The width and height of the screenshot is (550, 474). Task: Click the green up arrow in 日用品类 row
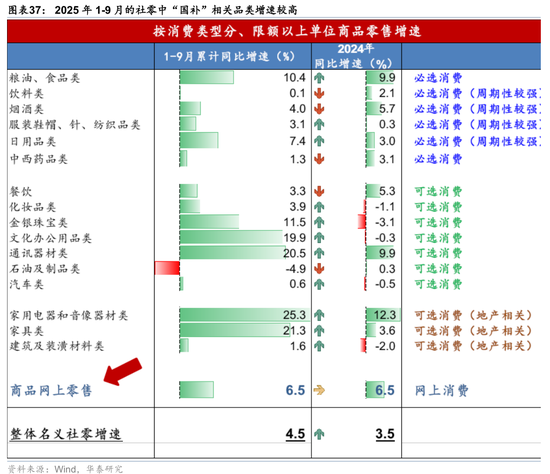click(319, 141)
